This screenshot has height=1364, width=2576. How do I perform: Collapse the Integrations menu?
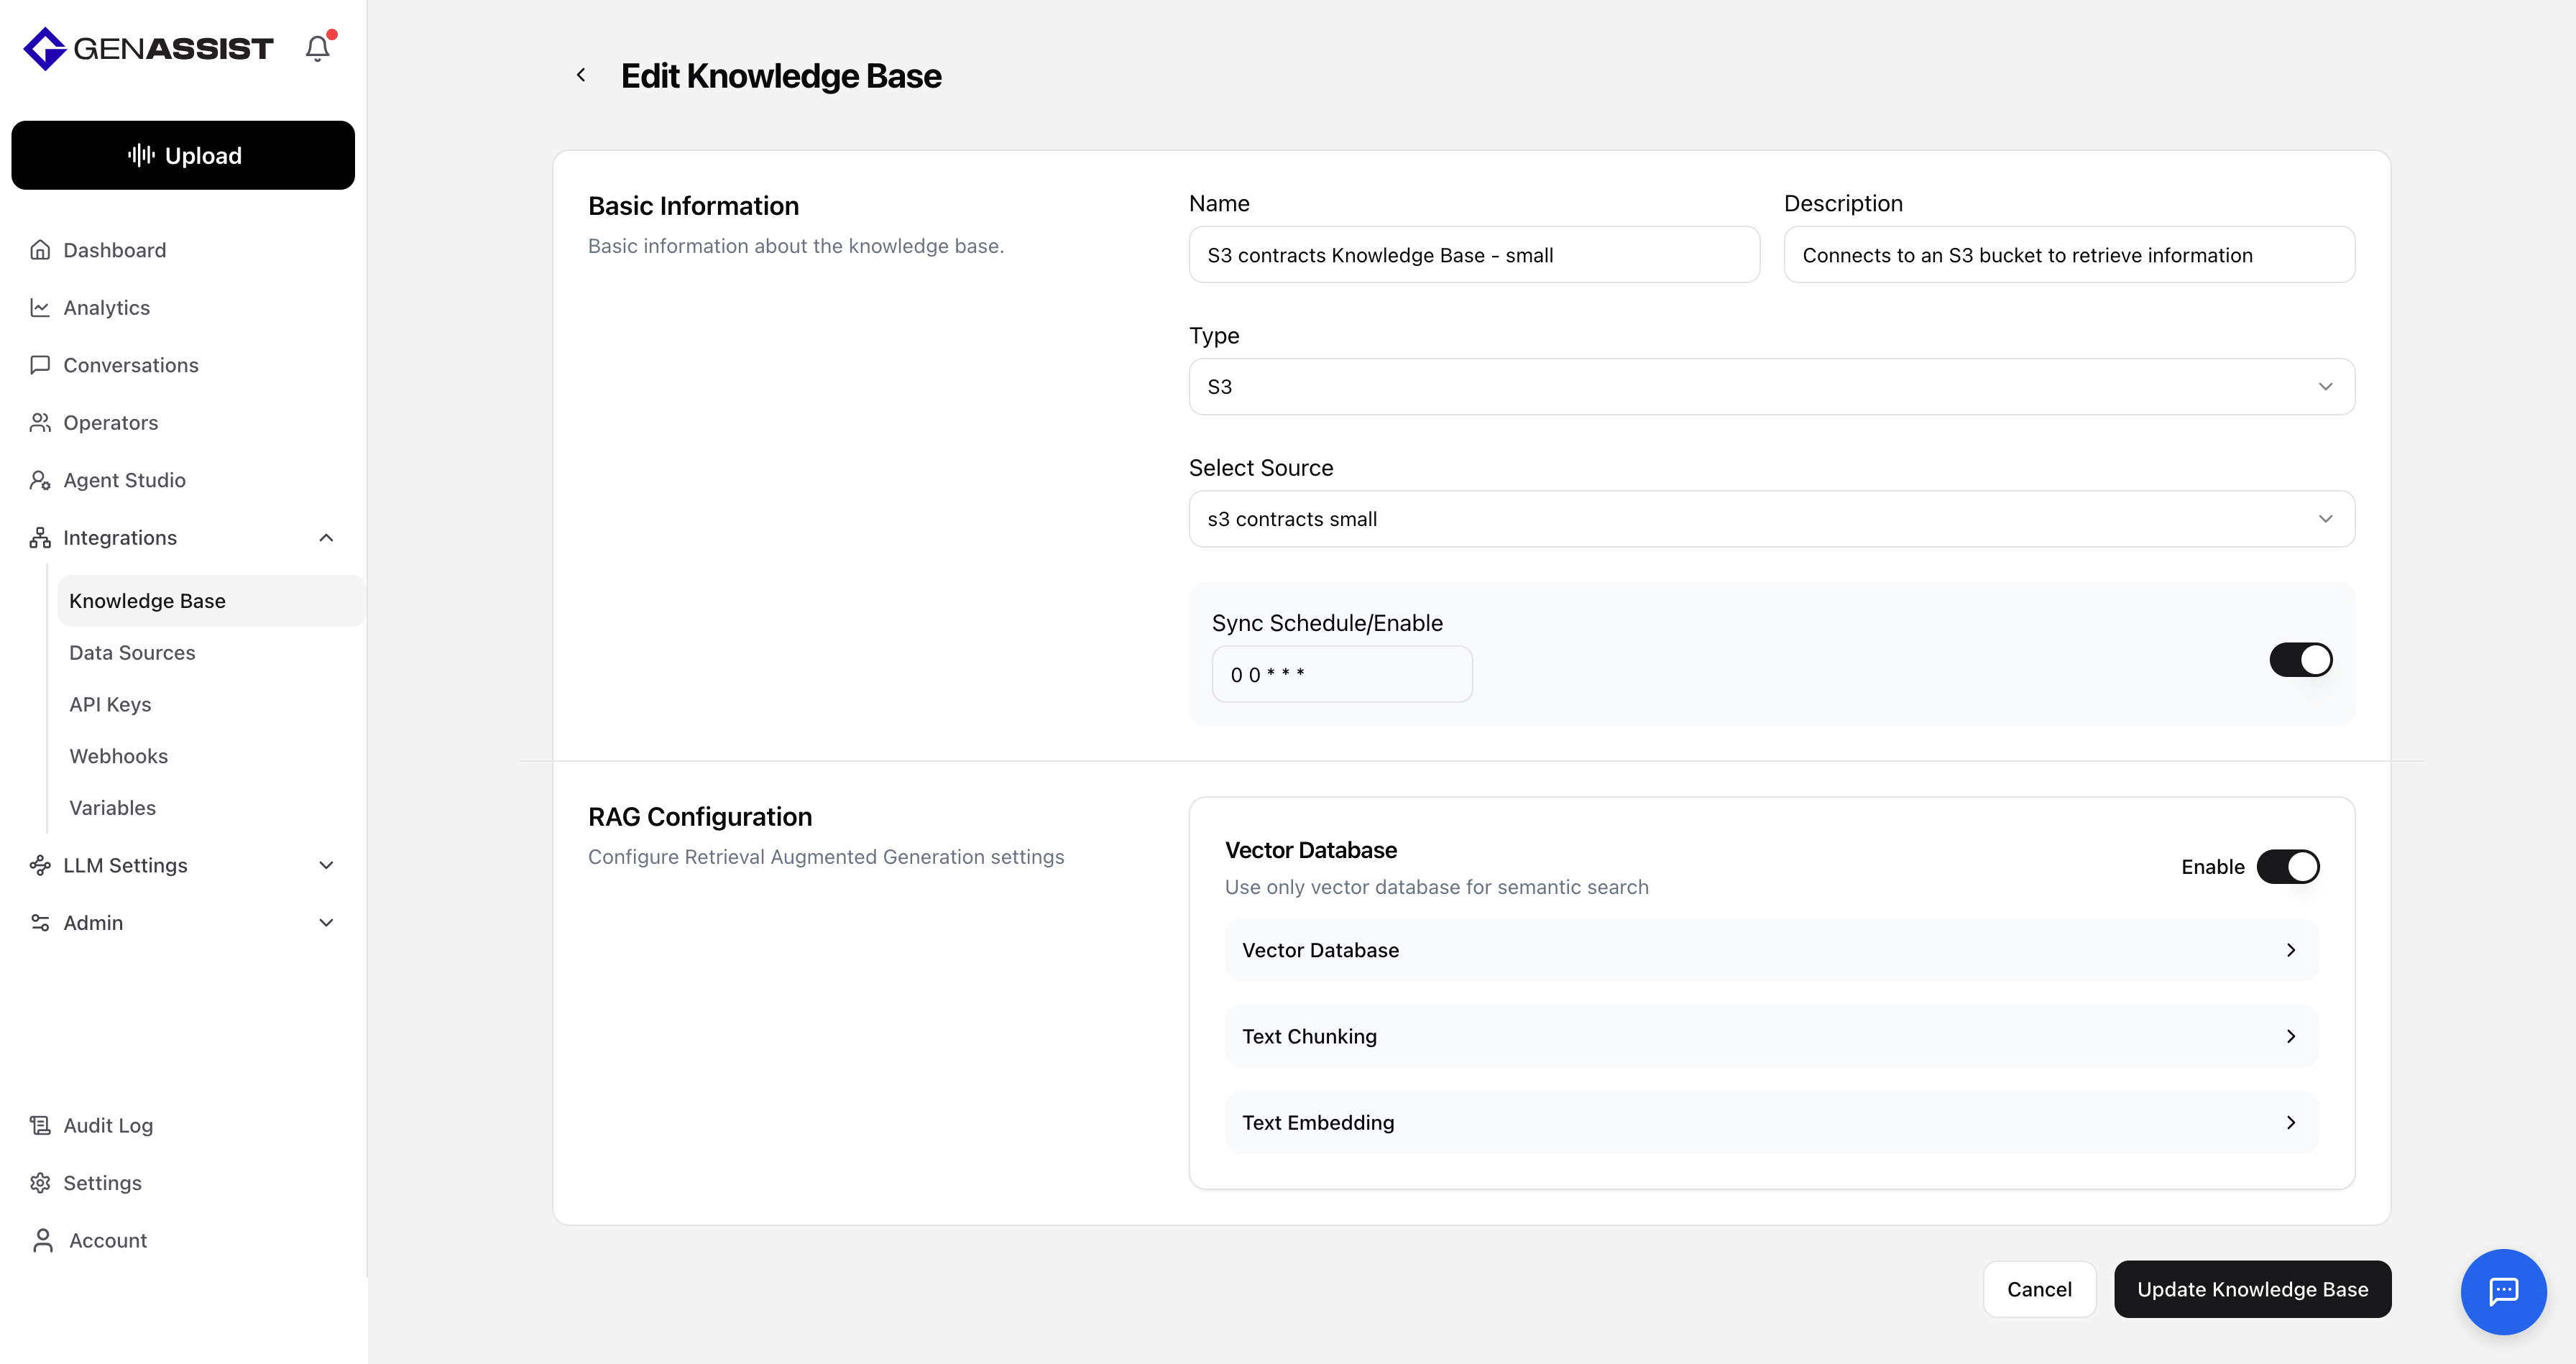pyautogui.click(x=326, y=538)
